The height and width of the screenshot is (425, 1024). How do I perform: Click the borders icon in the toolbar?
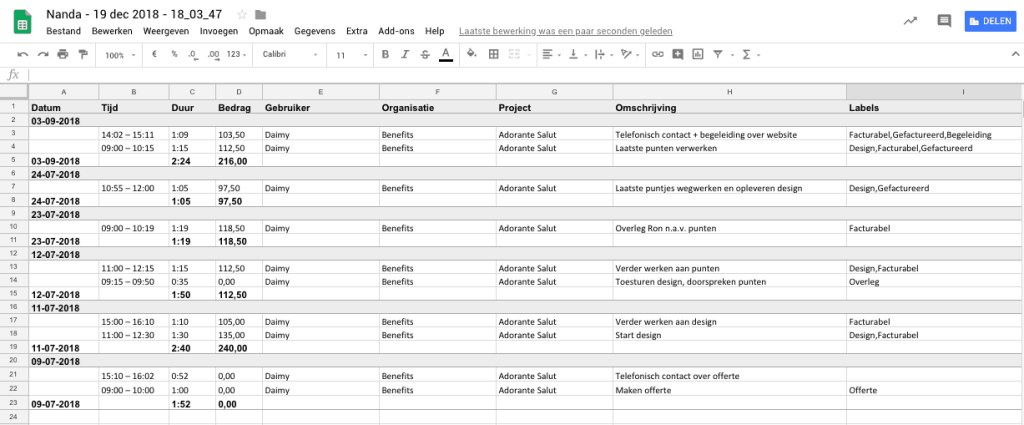pyautogui.click(x=493, y=55)
